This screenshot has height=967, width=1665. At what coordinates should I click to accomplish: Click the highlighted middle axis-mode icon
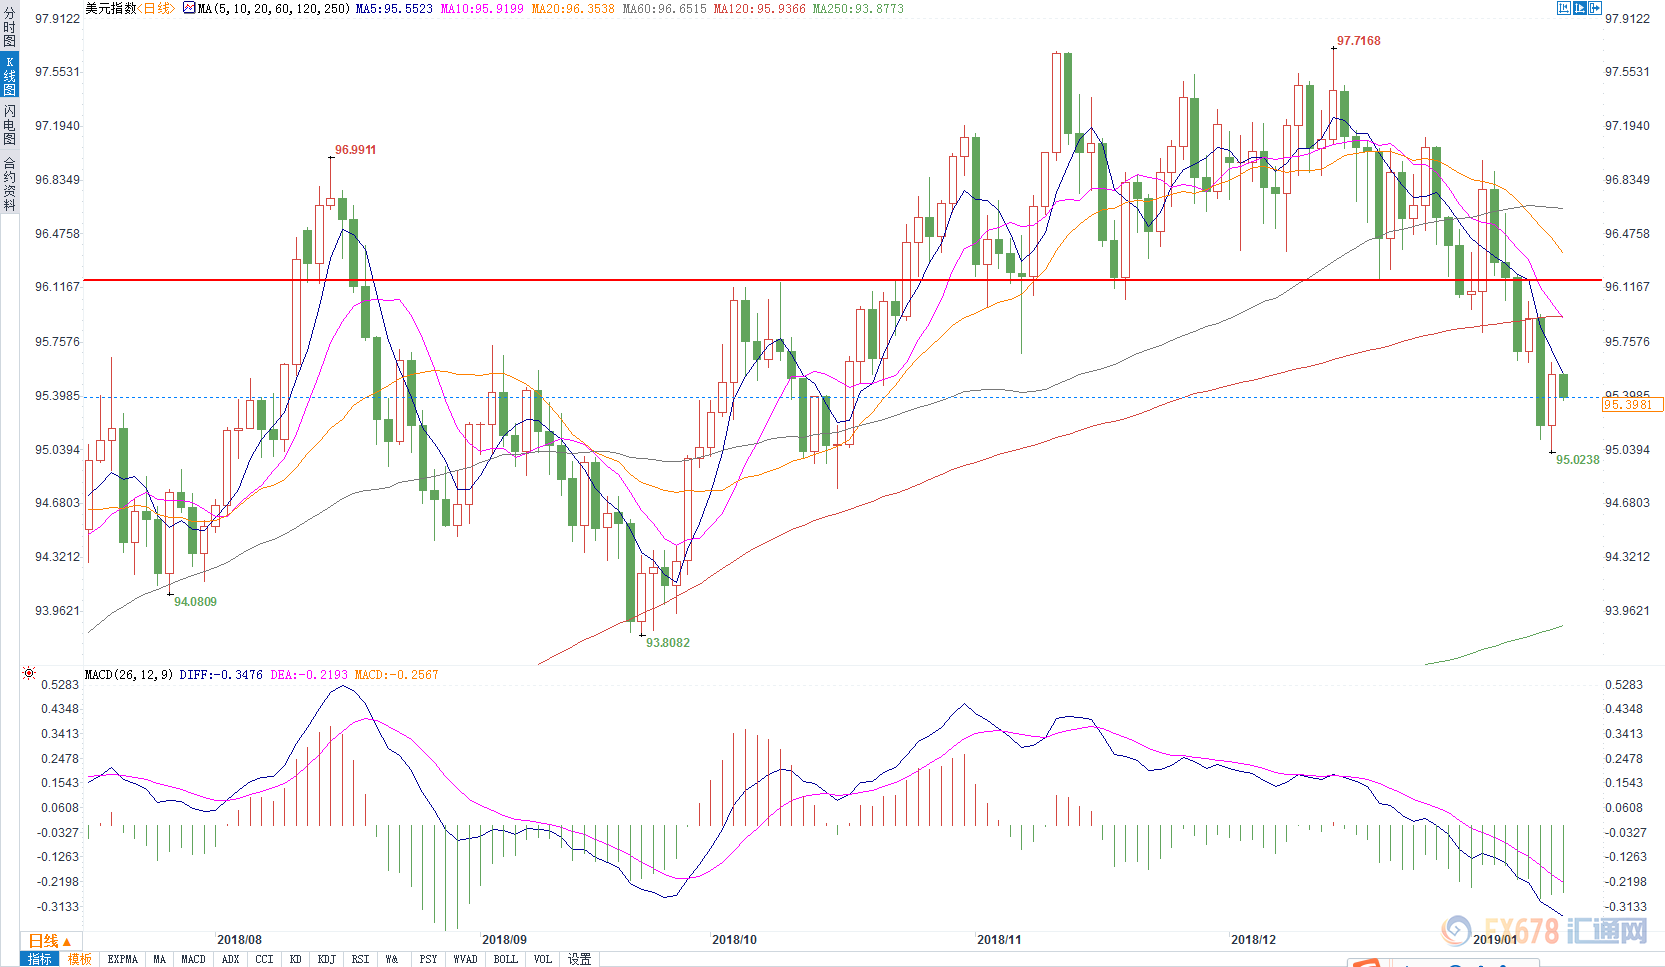(1580, 8)
